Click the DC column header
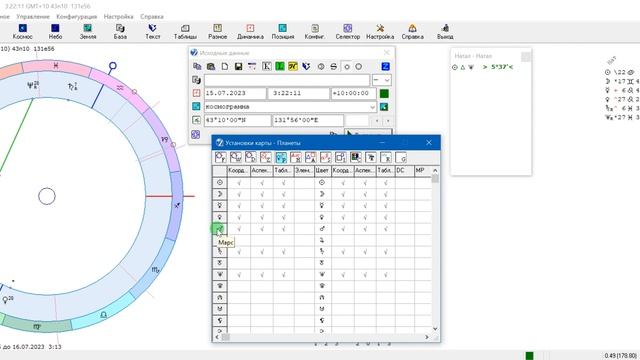This screenshot has width=640, height=360. 404,171
